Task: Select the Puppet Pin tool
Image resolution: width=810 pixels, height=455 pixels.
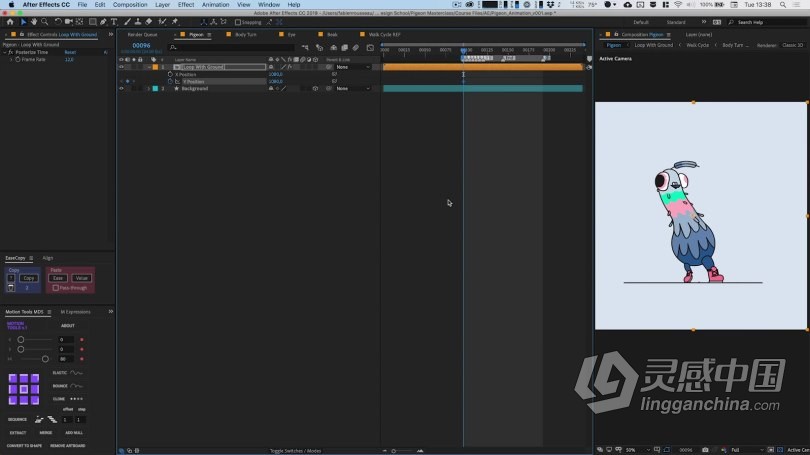Action: click(175, 22)
